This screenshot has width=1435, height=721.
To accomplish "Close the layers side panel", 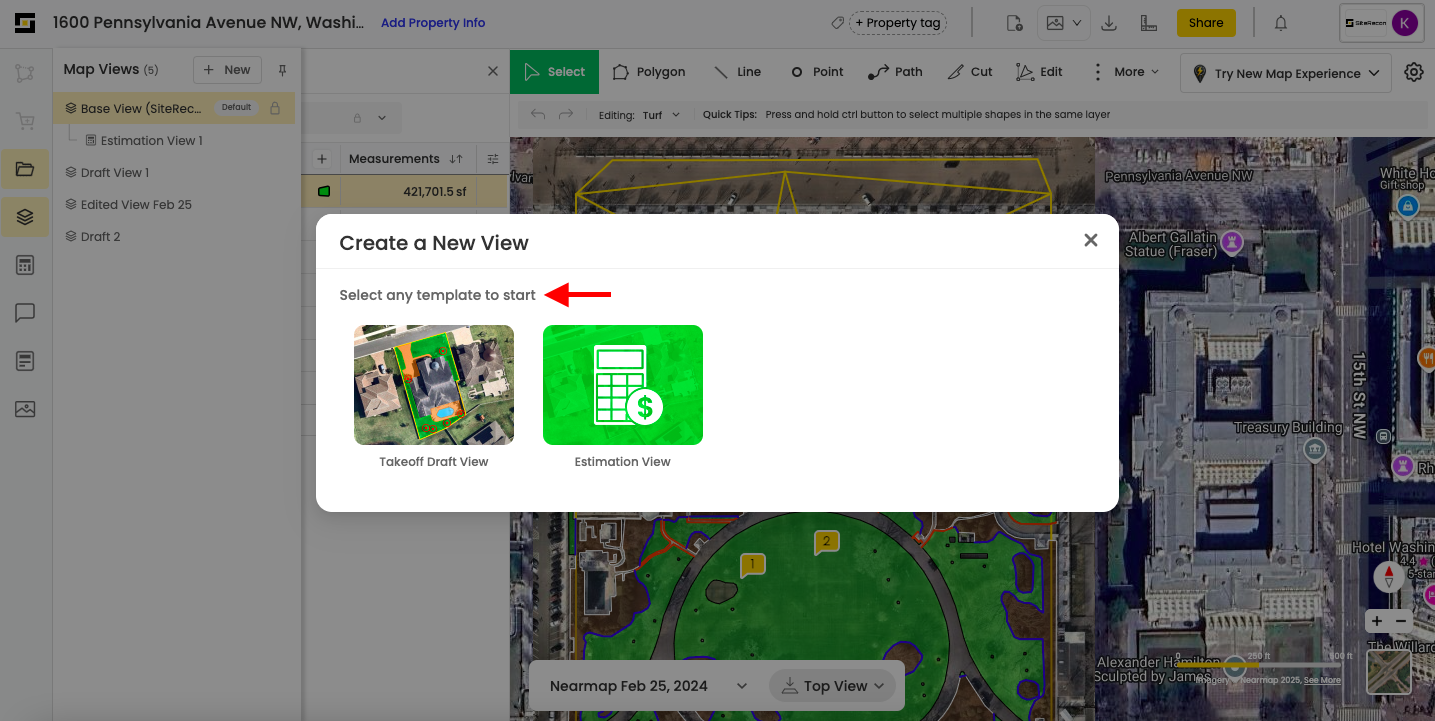I will click(492, 71).
